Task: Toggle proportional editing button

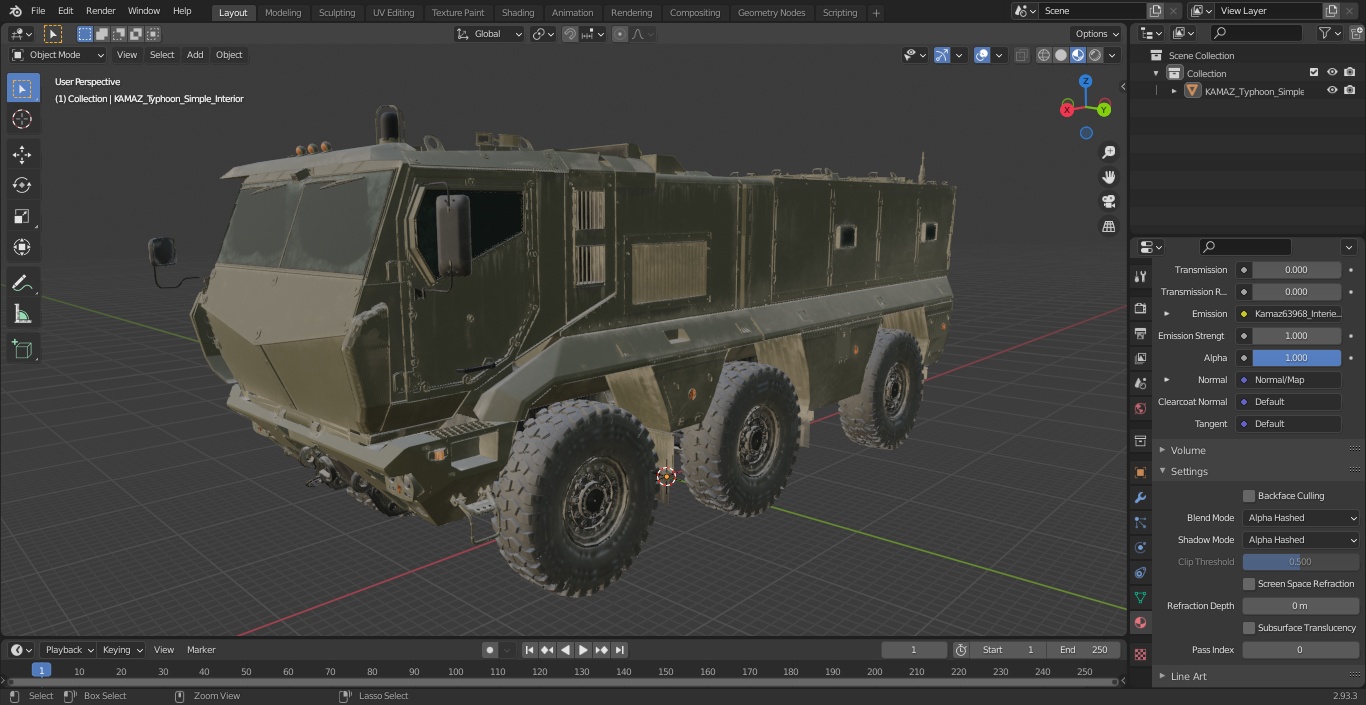Action: pyautogui.click(x=620, y=34)
